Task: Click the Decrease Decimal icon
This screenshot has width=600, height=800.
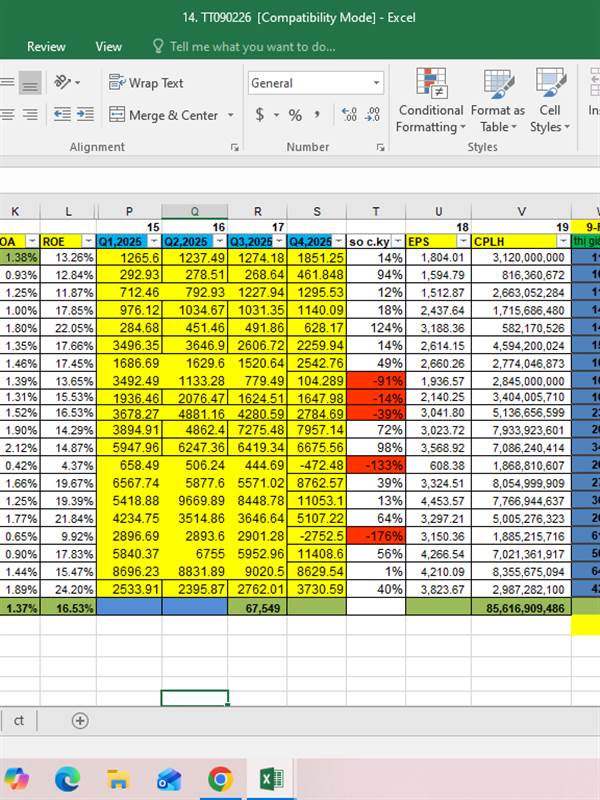Action: tap(372, 114)
